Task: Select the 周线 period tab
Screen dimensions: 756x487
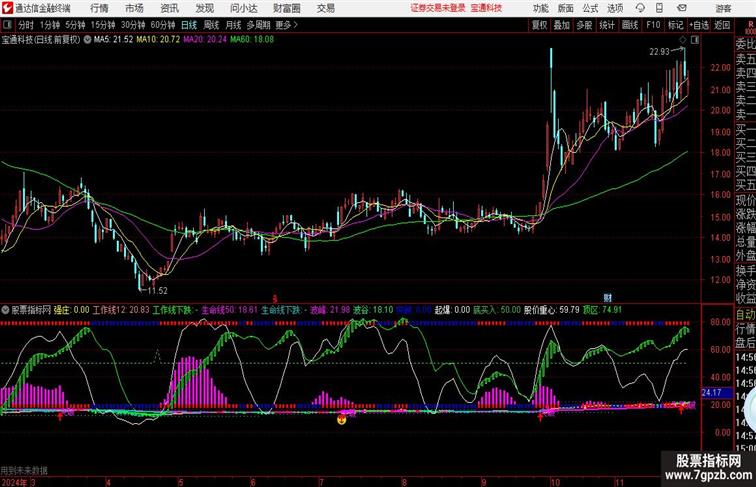Action: (211, 25)
